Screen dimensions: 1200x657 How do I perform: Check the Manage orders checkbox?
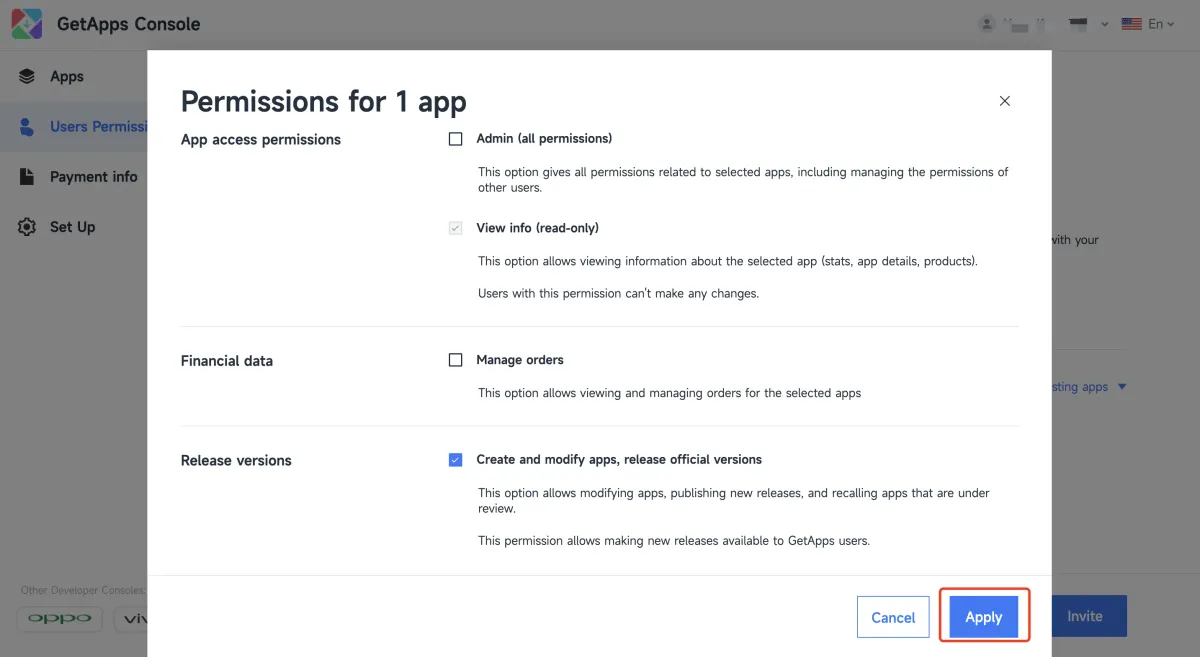(456, 360)
